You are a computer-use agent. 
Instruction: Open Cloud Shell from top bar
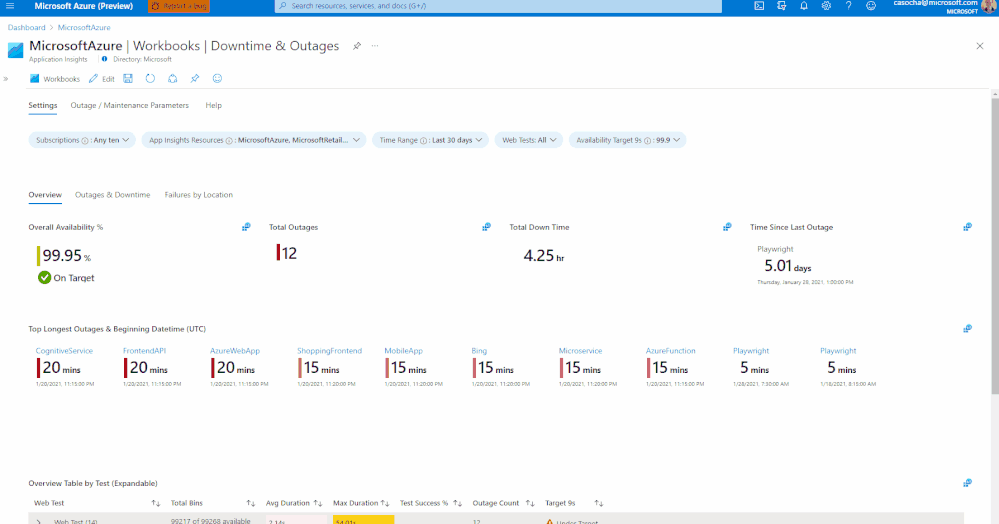759,6
